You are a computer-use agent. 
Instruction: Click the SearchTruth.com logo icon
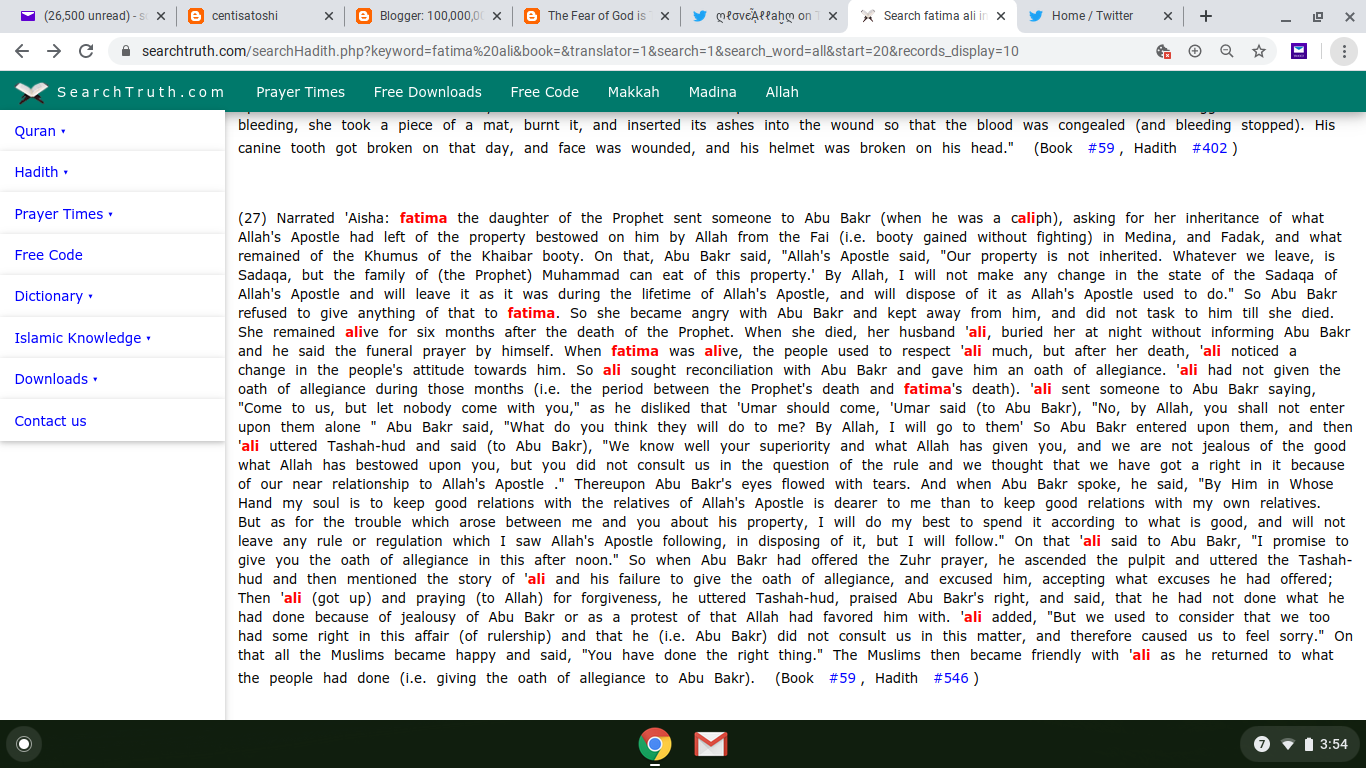tap(31, 92)
